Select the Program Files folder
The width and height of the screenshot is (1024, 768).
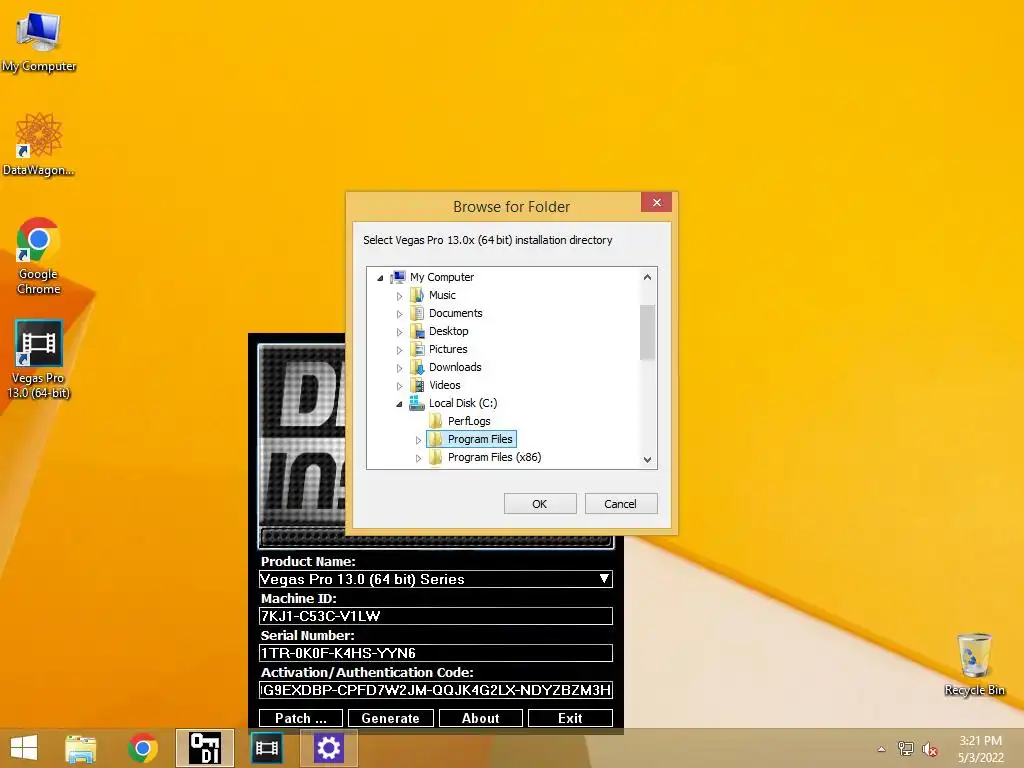coord(479,439)
